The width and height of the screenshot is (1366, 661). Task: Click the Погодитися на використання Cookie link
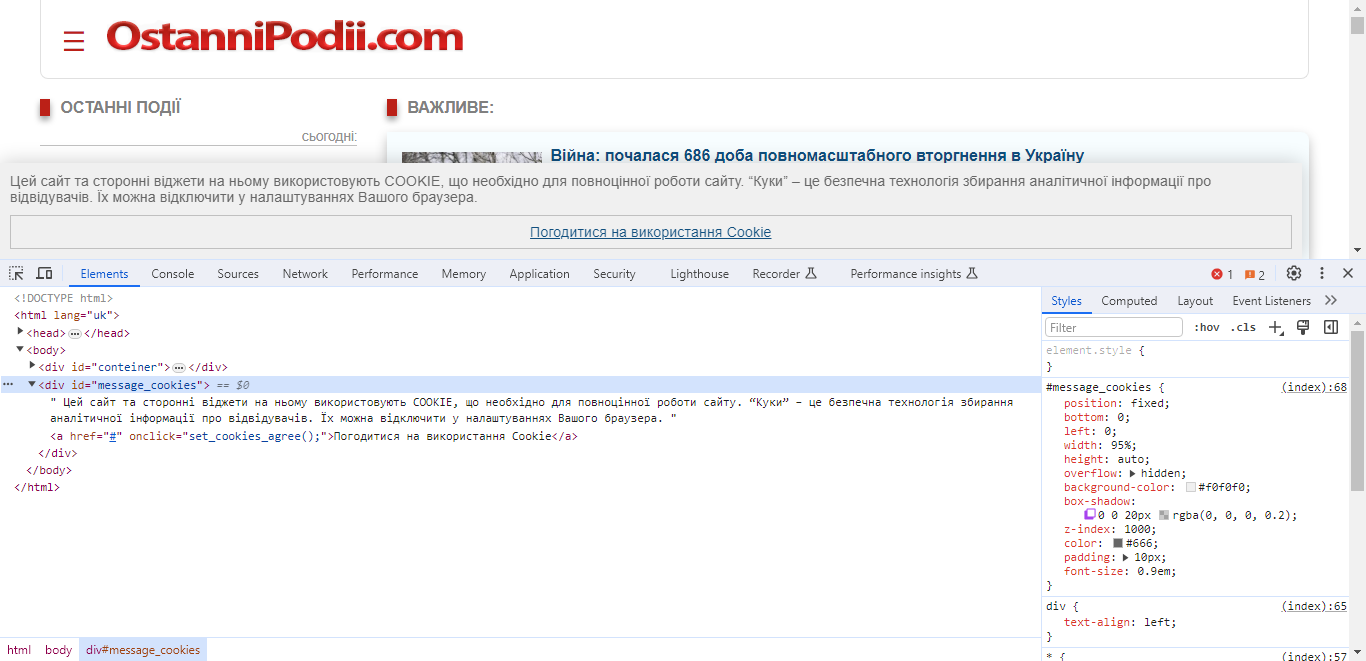click(650, 231)
